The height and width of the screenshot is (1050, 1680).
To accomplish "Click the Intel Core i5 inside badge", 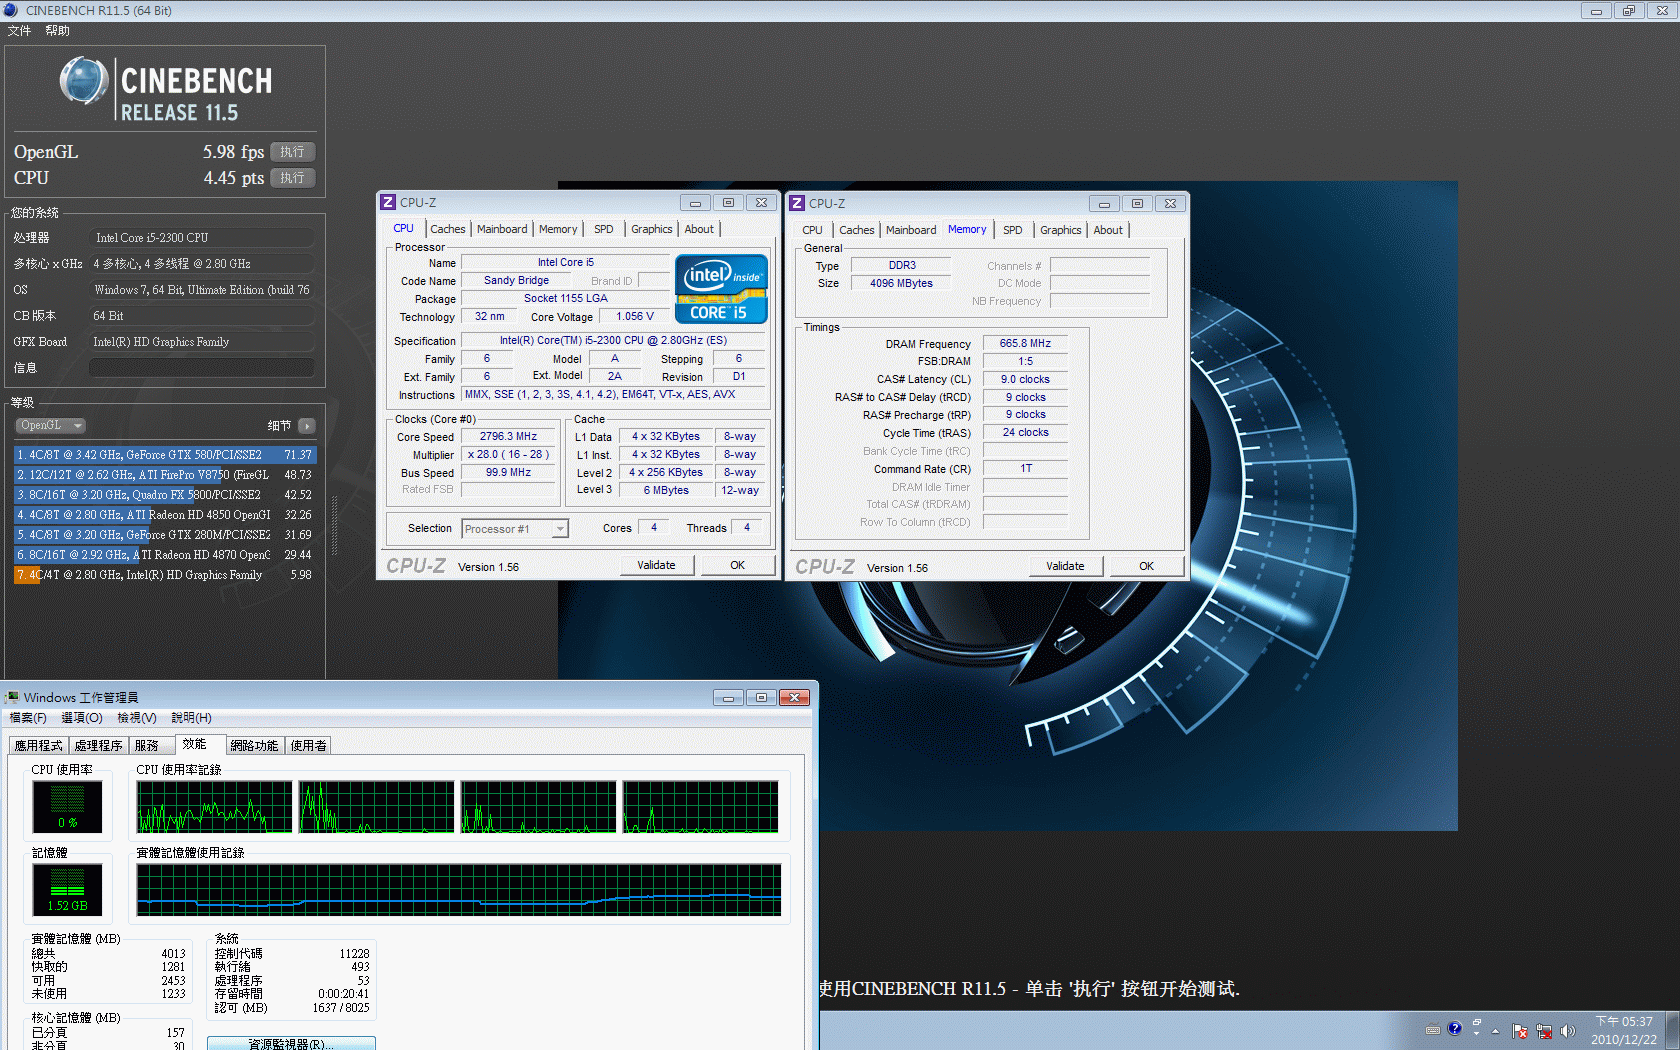I will (721, 288).
